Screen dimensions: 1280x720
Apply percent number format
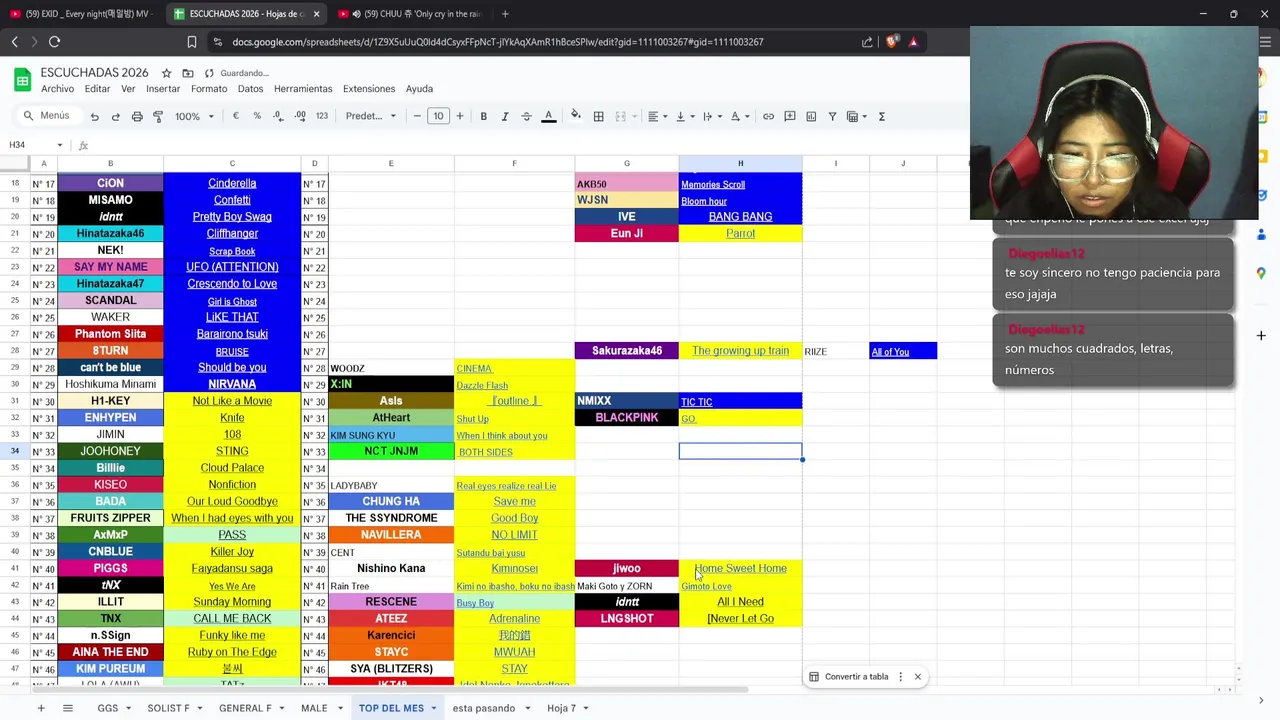[x=257, y=116]
